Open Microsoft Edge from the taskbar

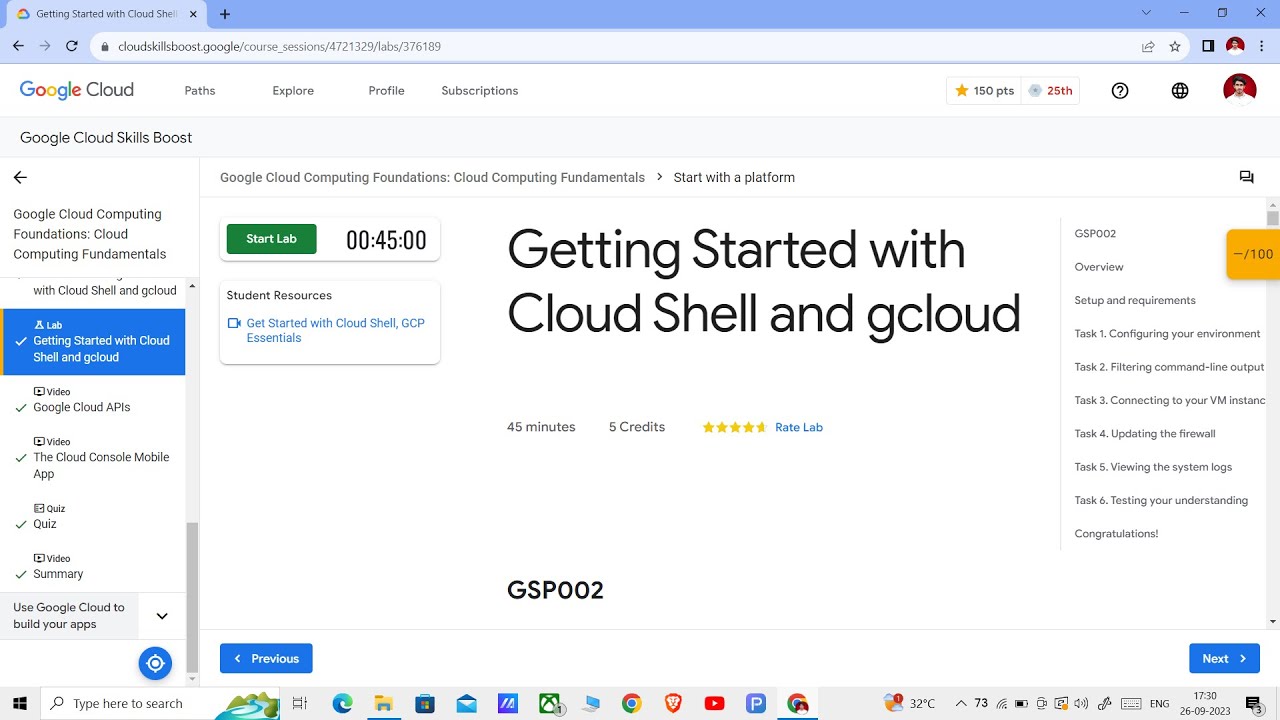343,703
